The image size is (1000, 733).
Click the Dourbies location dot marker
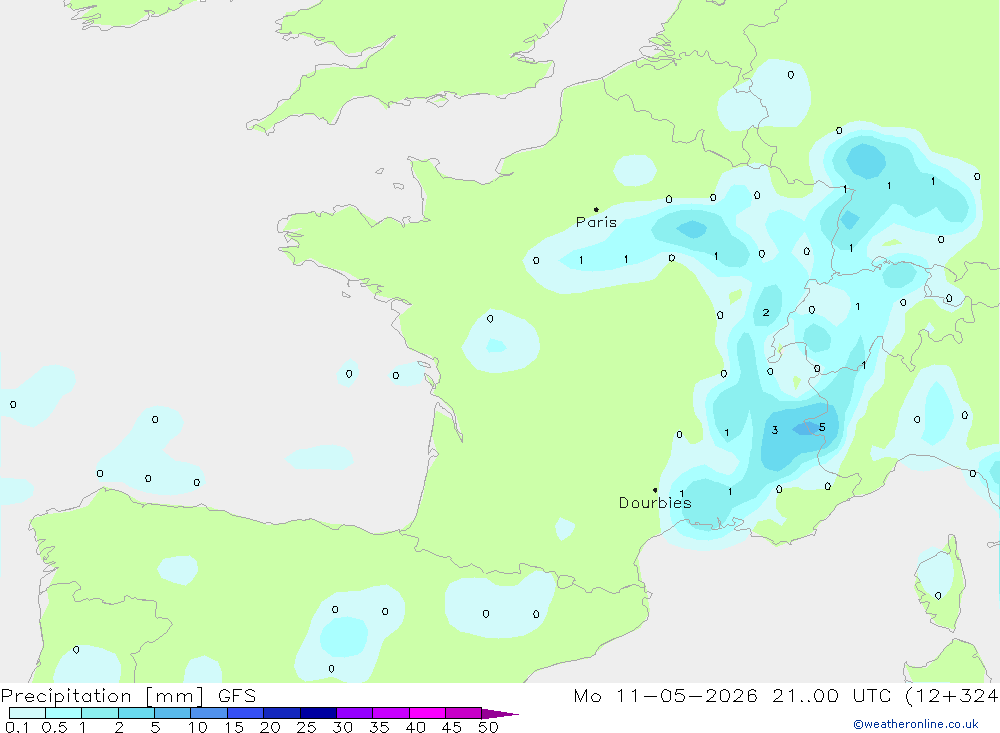655,490
